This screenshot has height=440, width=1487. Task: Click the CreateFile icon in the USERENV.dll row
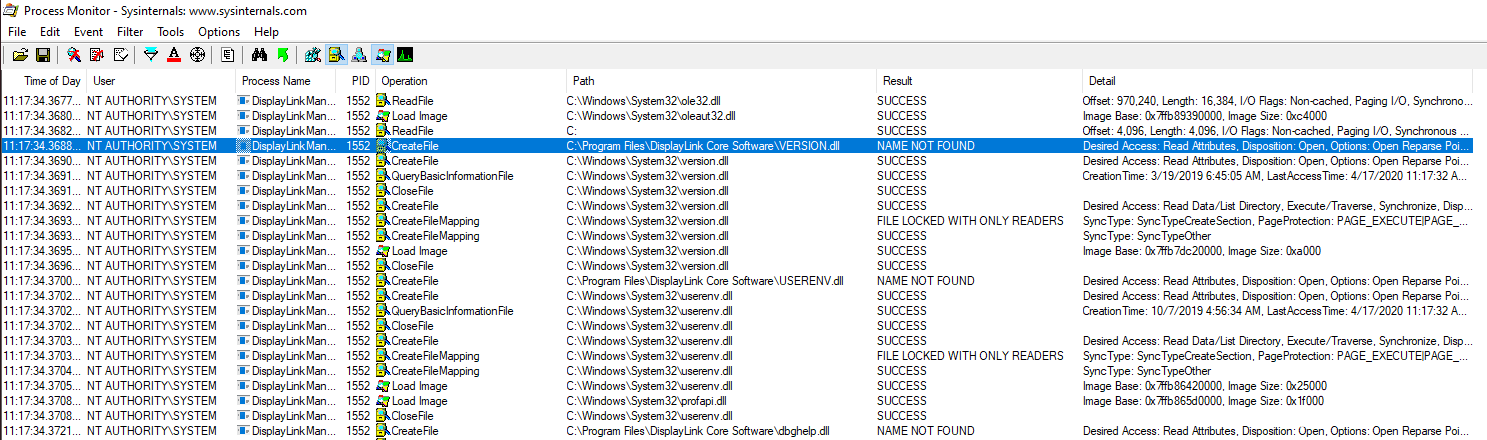pyautogui.click(x=383, y=281)
